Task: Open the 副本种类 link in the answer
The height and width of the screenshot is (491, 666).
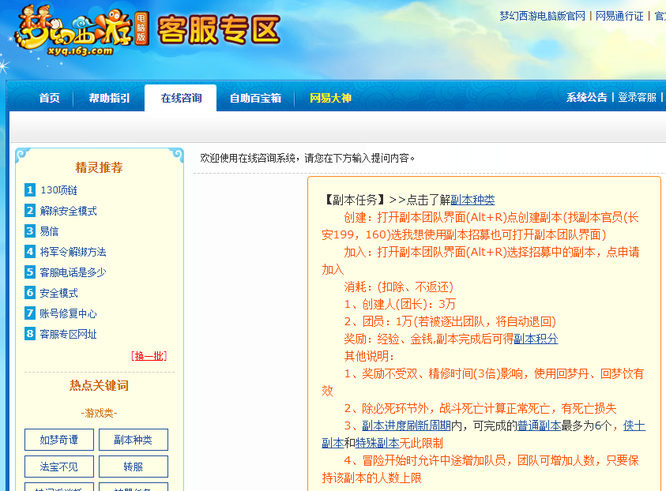Action: (472, 200)
